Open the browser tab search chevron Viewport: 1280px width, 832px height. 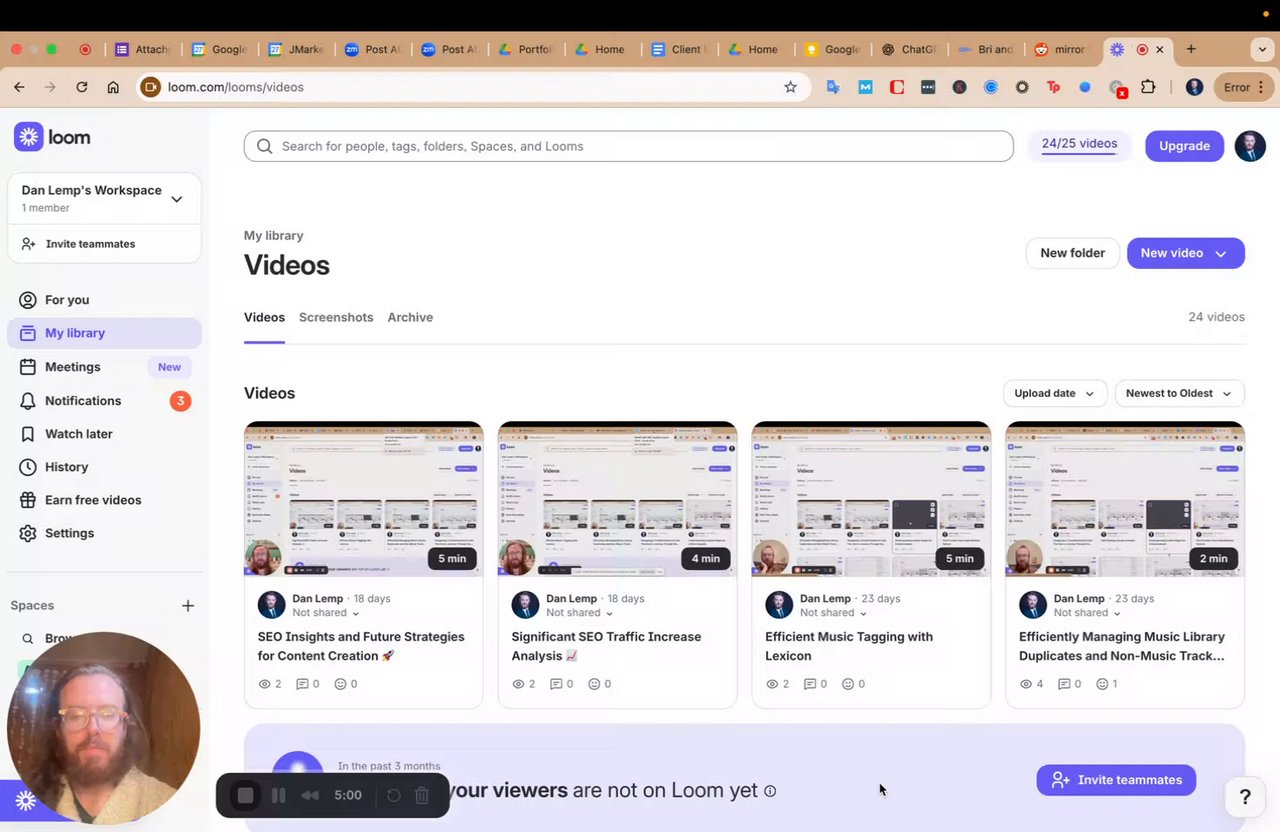[x=1262, y=49]
